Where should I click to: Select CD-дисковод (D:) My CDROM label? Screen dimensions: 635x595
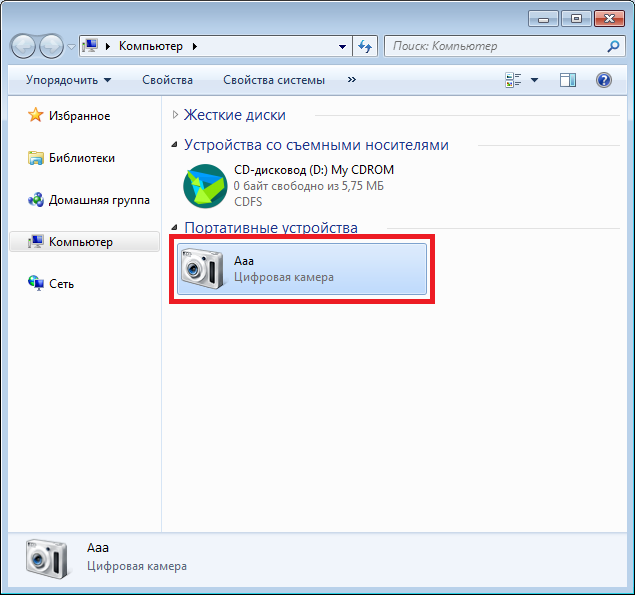point(314,170)
